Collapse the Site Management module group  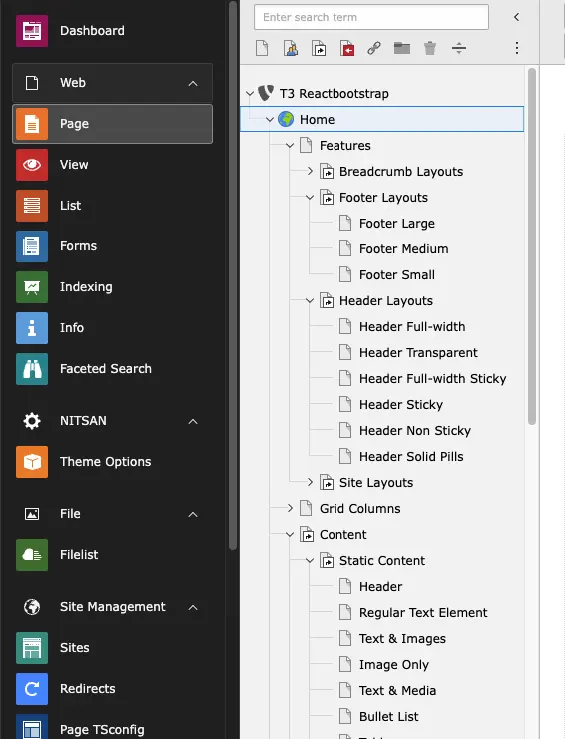(193, 608)
